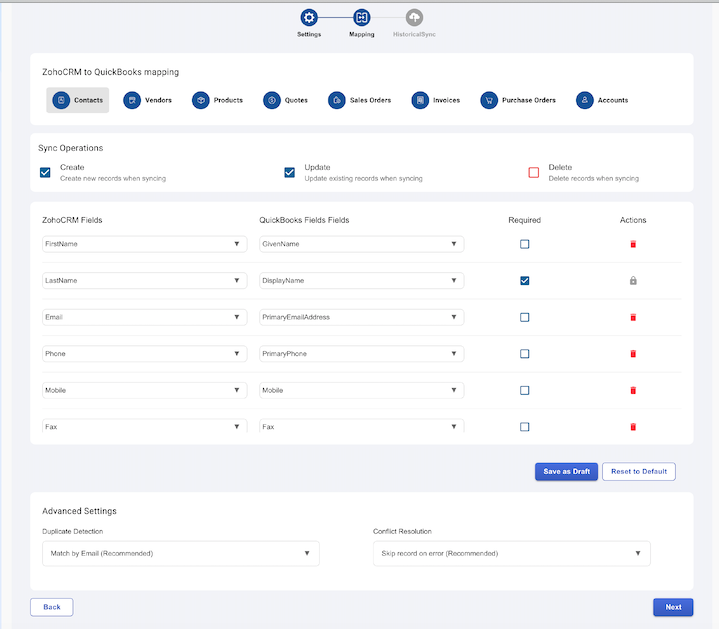719x629 pixels.
Task: Delete the Phone mapping row
Action: click(633, 353)
